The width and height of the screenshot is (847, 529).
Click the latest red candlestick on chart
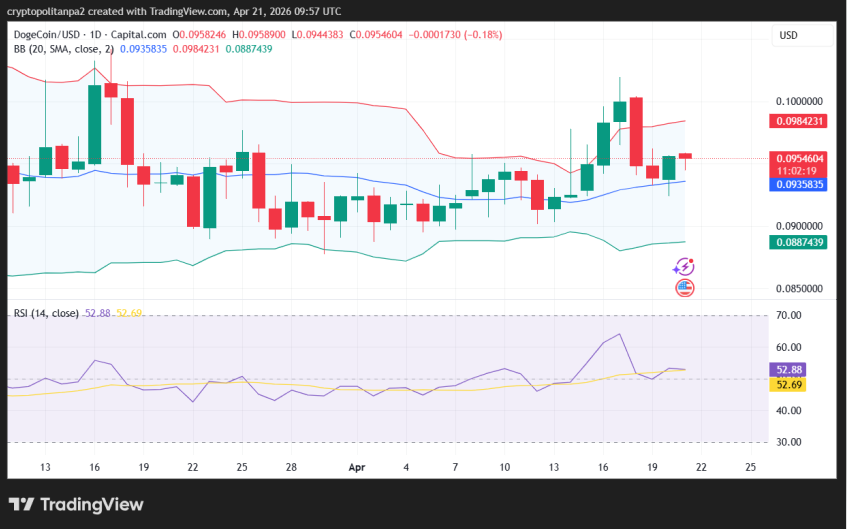tap(685, 156)
